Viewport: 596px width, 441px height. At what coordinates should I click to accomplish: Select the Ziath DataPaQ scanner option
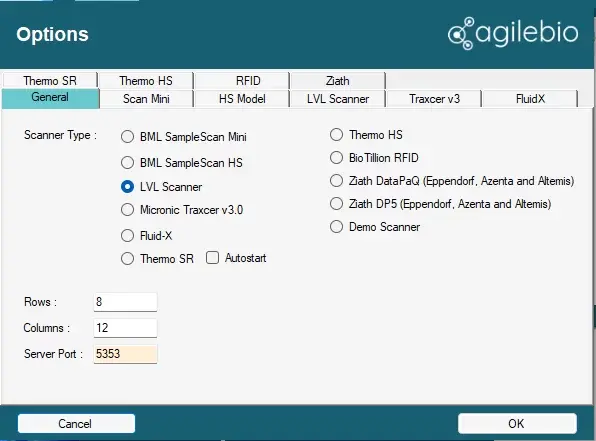(336, 181)
